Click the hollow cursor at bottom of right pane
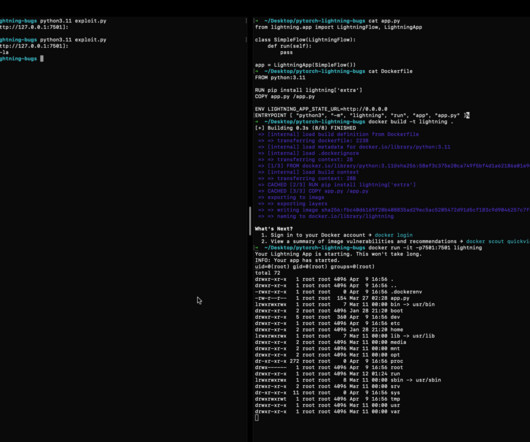This screenshot has height=442, width=530. point(257,418)
